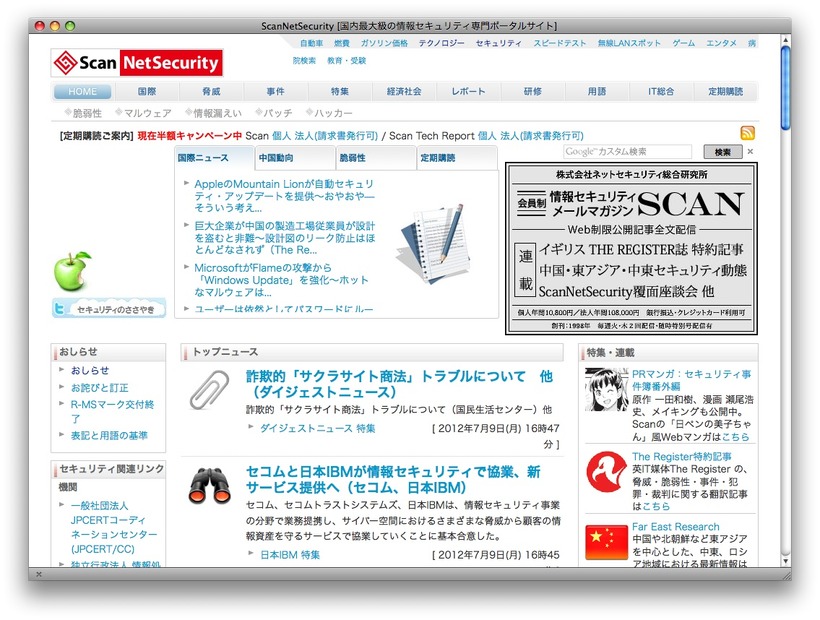Open the 事件 navigation item
The height and width of the screenshot is (620, 820).
[276, 91]
